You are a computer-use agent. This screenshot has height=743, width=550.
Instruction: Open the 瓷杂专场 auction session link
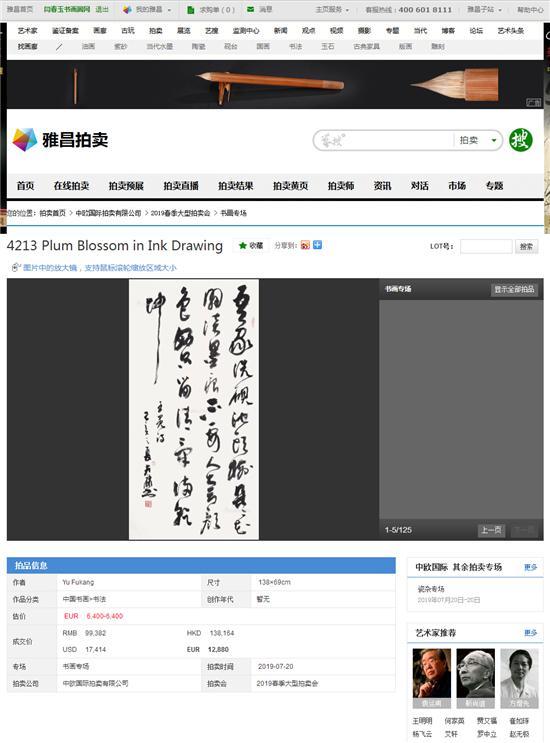tap(431, 589)
